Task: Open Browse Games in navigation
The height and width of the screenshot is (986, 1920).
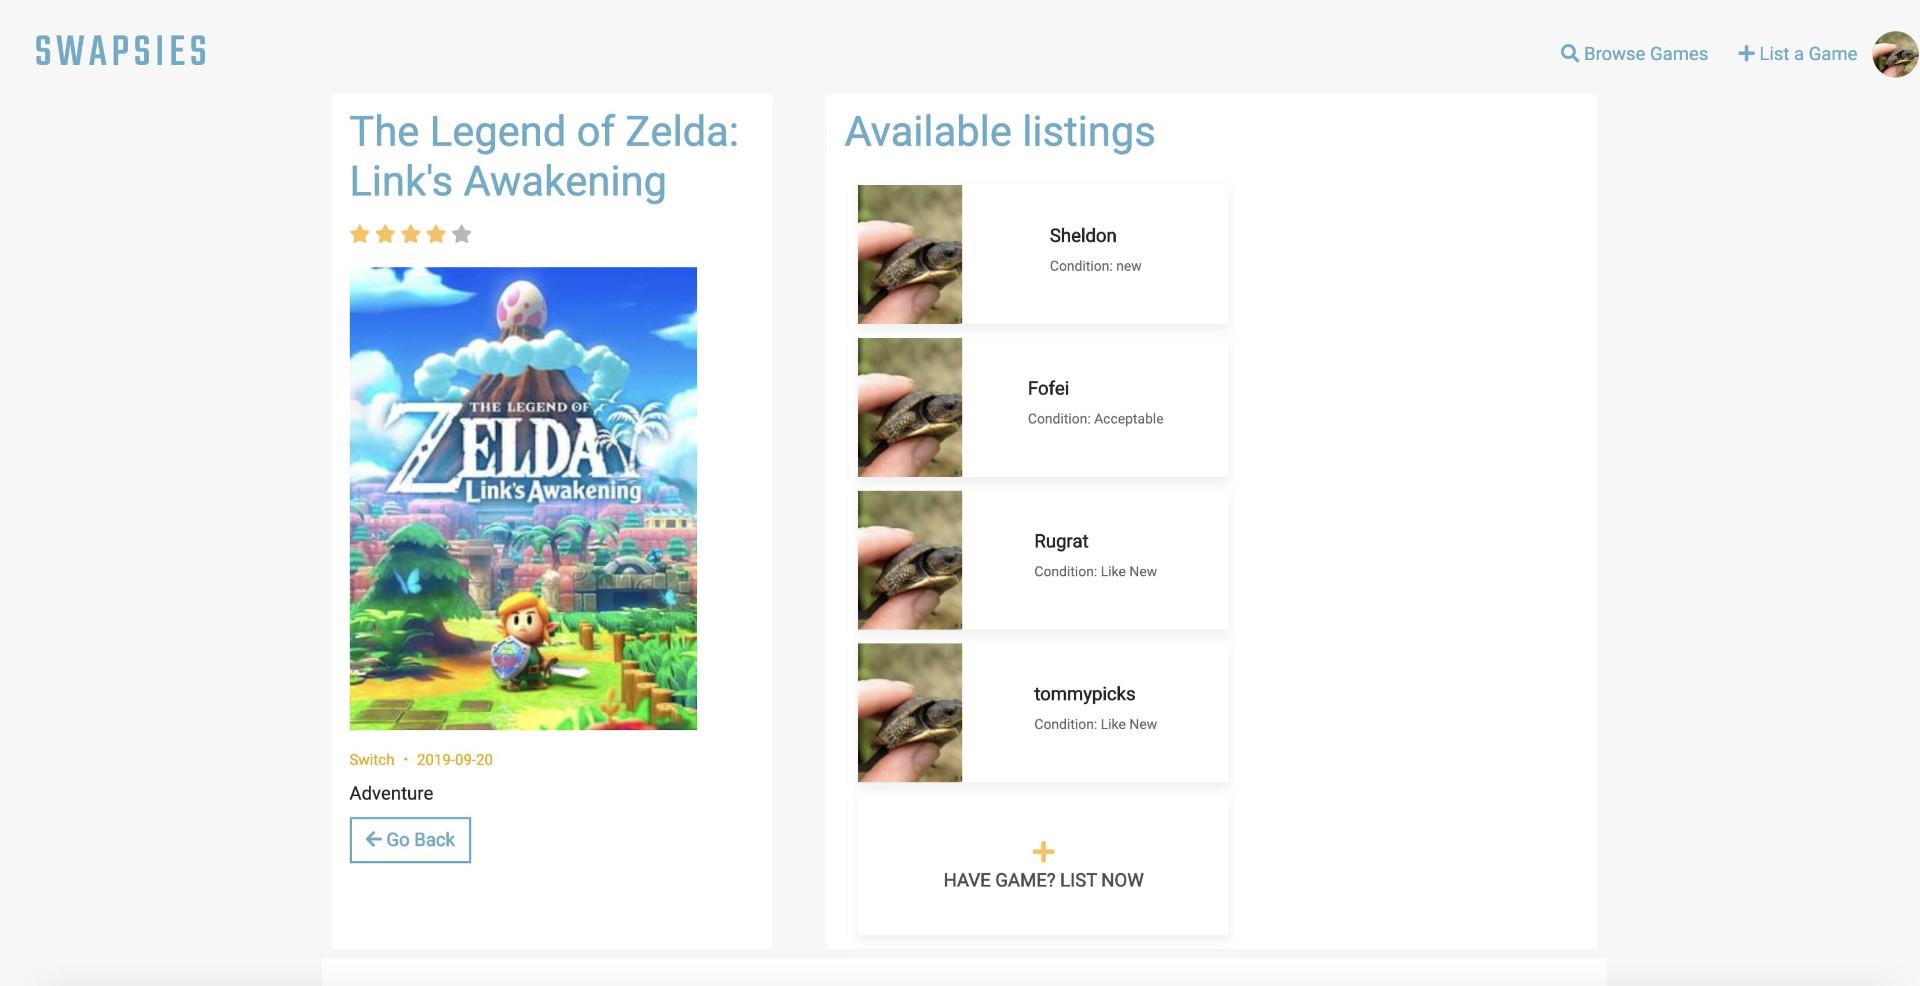Action: (x=1645, y=54)
